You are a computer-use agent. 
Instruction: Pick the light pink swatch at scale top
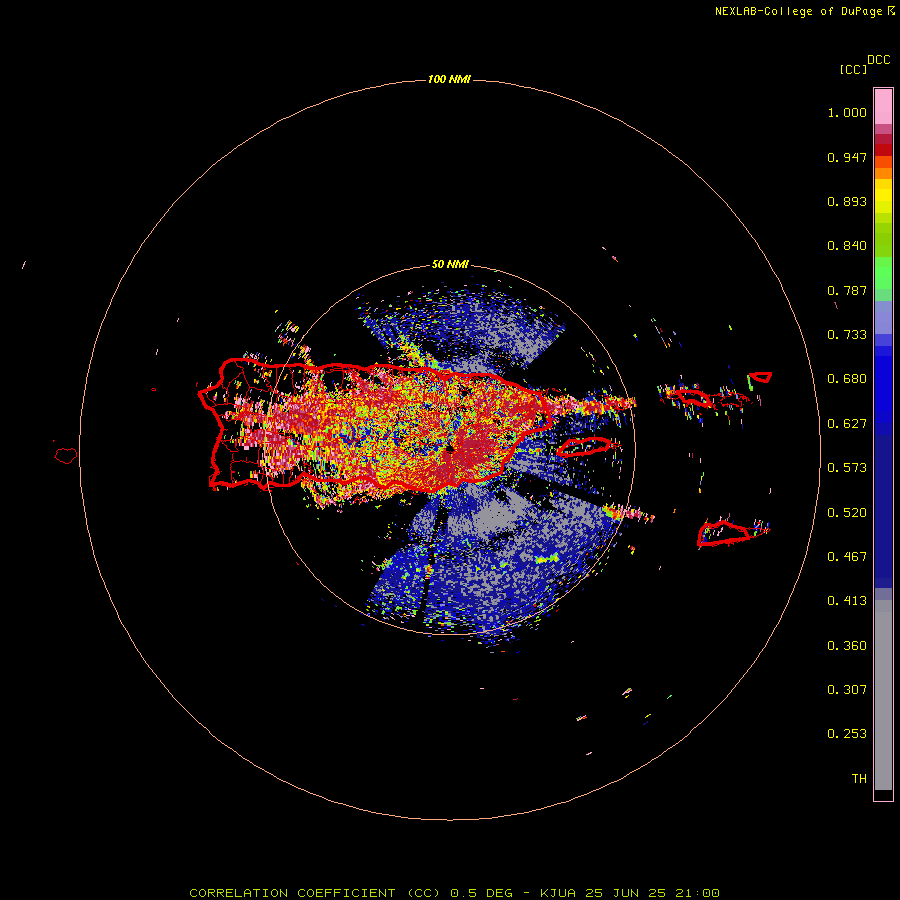[x=883, y=106]
